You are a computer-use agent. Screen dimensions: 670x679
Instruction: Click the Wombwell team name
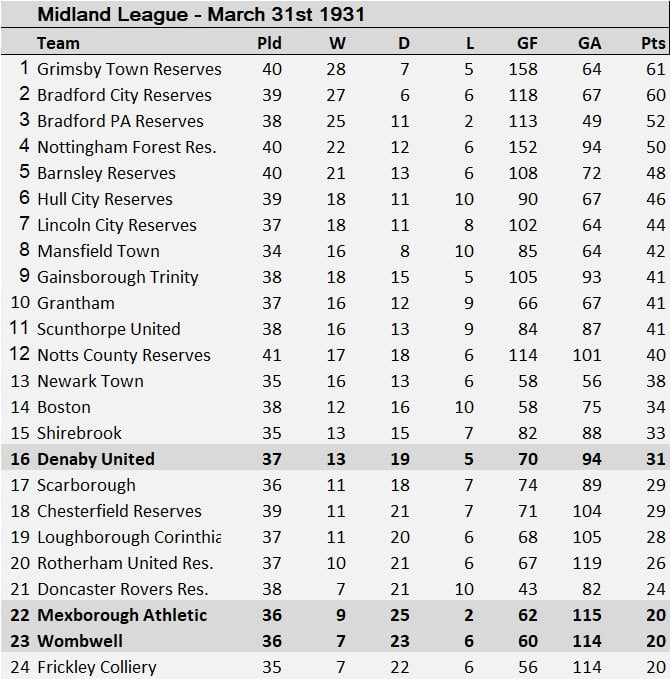tap(80, 641)
